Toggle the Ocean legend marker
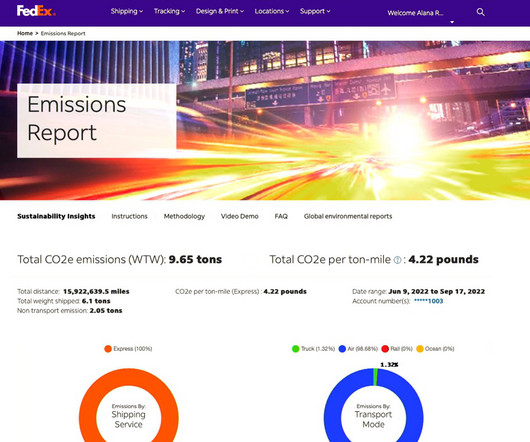This screenshot has height=442, width=530. click(420, 349)
